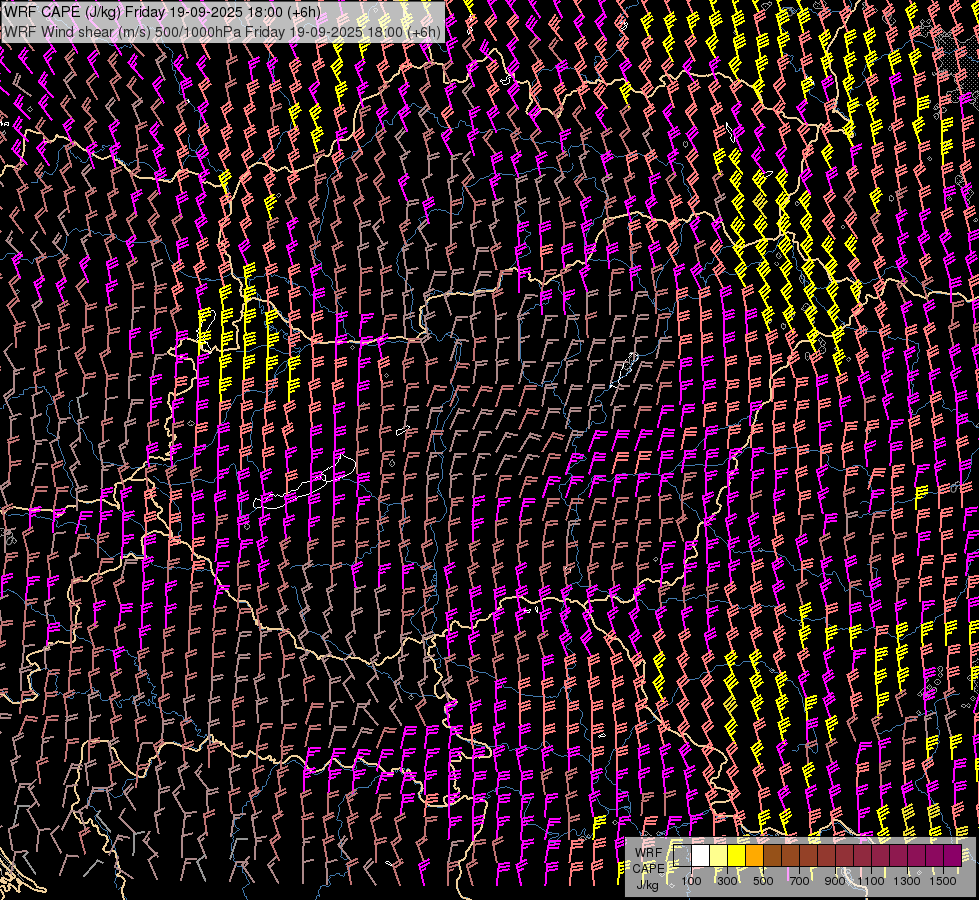Click the rightmost purple legend swatch
The image size is (979, 900).
click(x=953, y=856)
